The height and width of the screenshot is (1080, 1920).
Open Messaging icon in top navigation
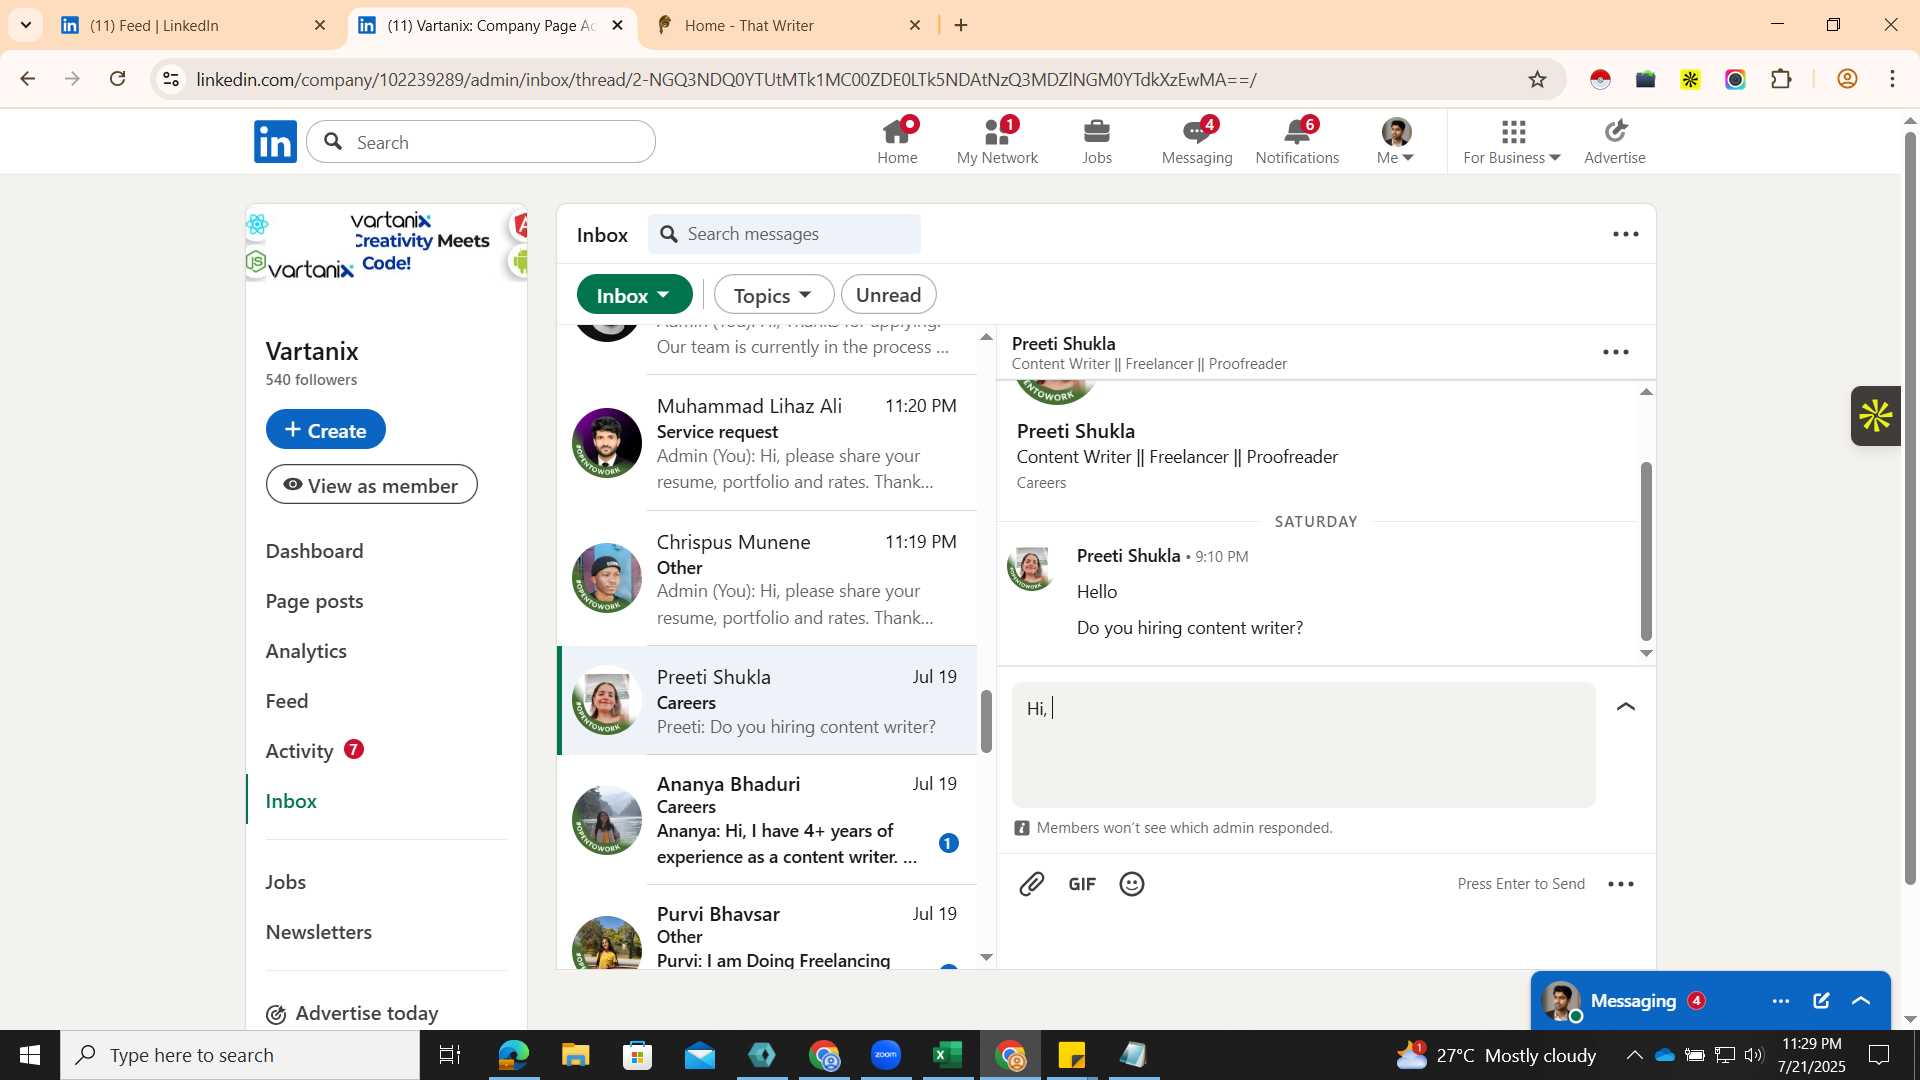pos(1197,141)
